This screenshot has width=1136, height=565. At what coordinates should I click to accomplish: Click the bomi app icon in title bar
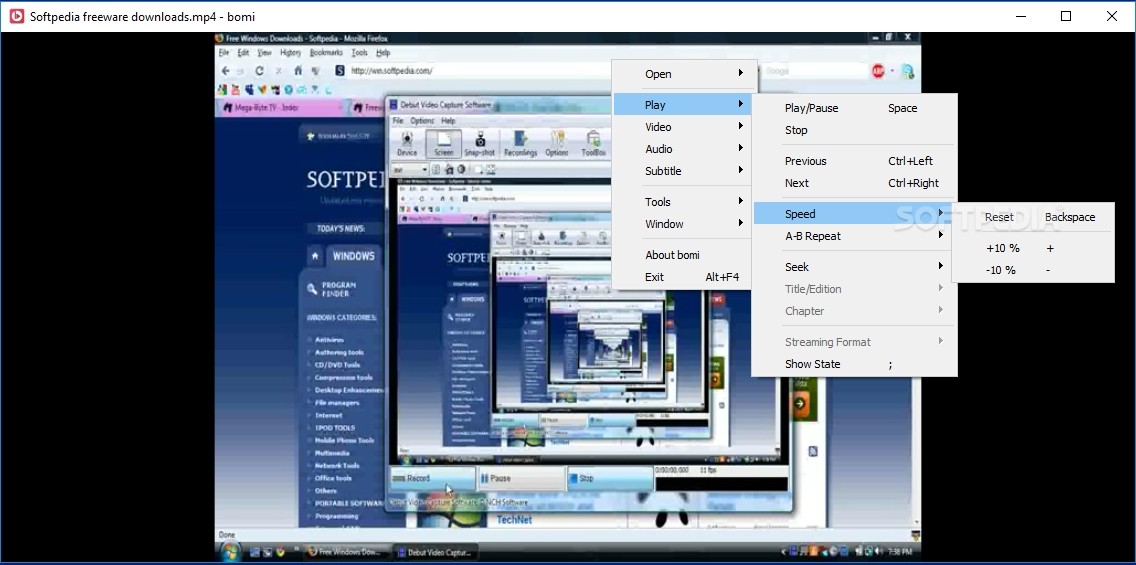[x=16, y=16]
